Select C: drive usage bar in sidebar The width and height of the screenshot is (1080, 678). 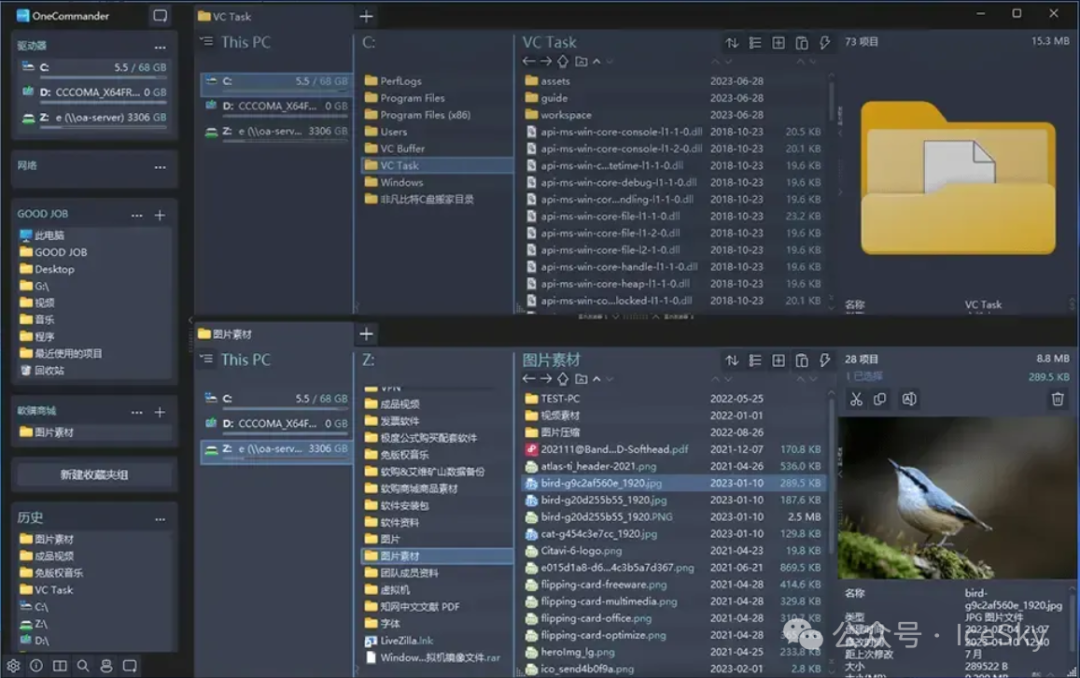click(94, 77)
